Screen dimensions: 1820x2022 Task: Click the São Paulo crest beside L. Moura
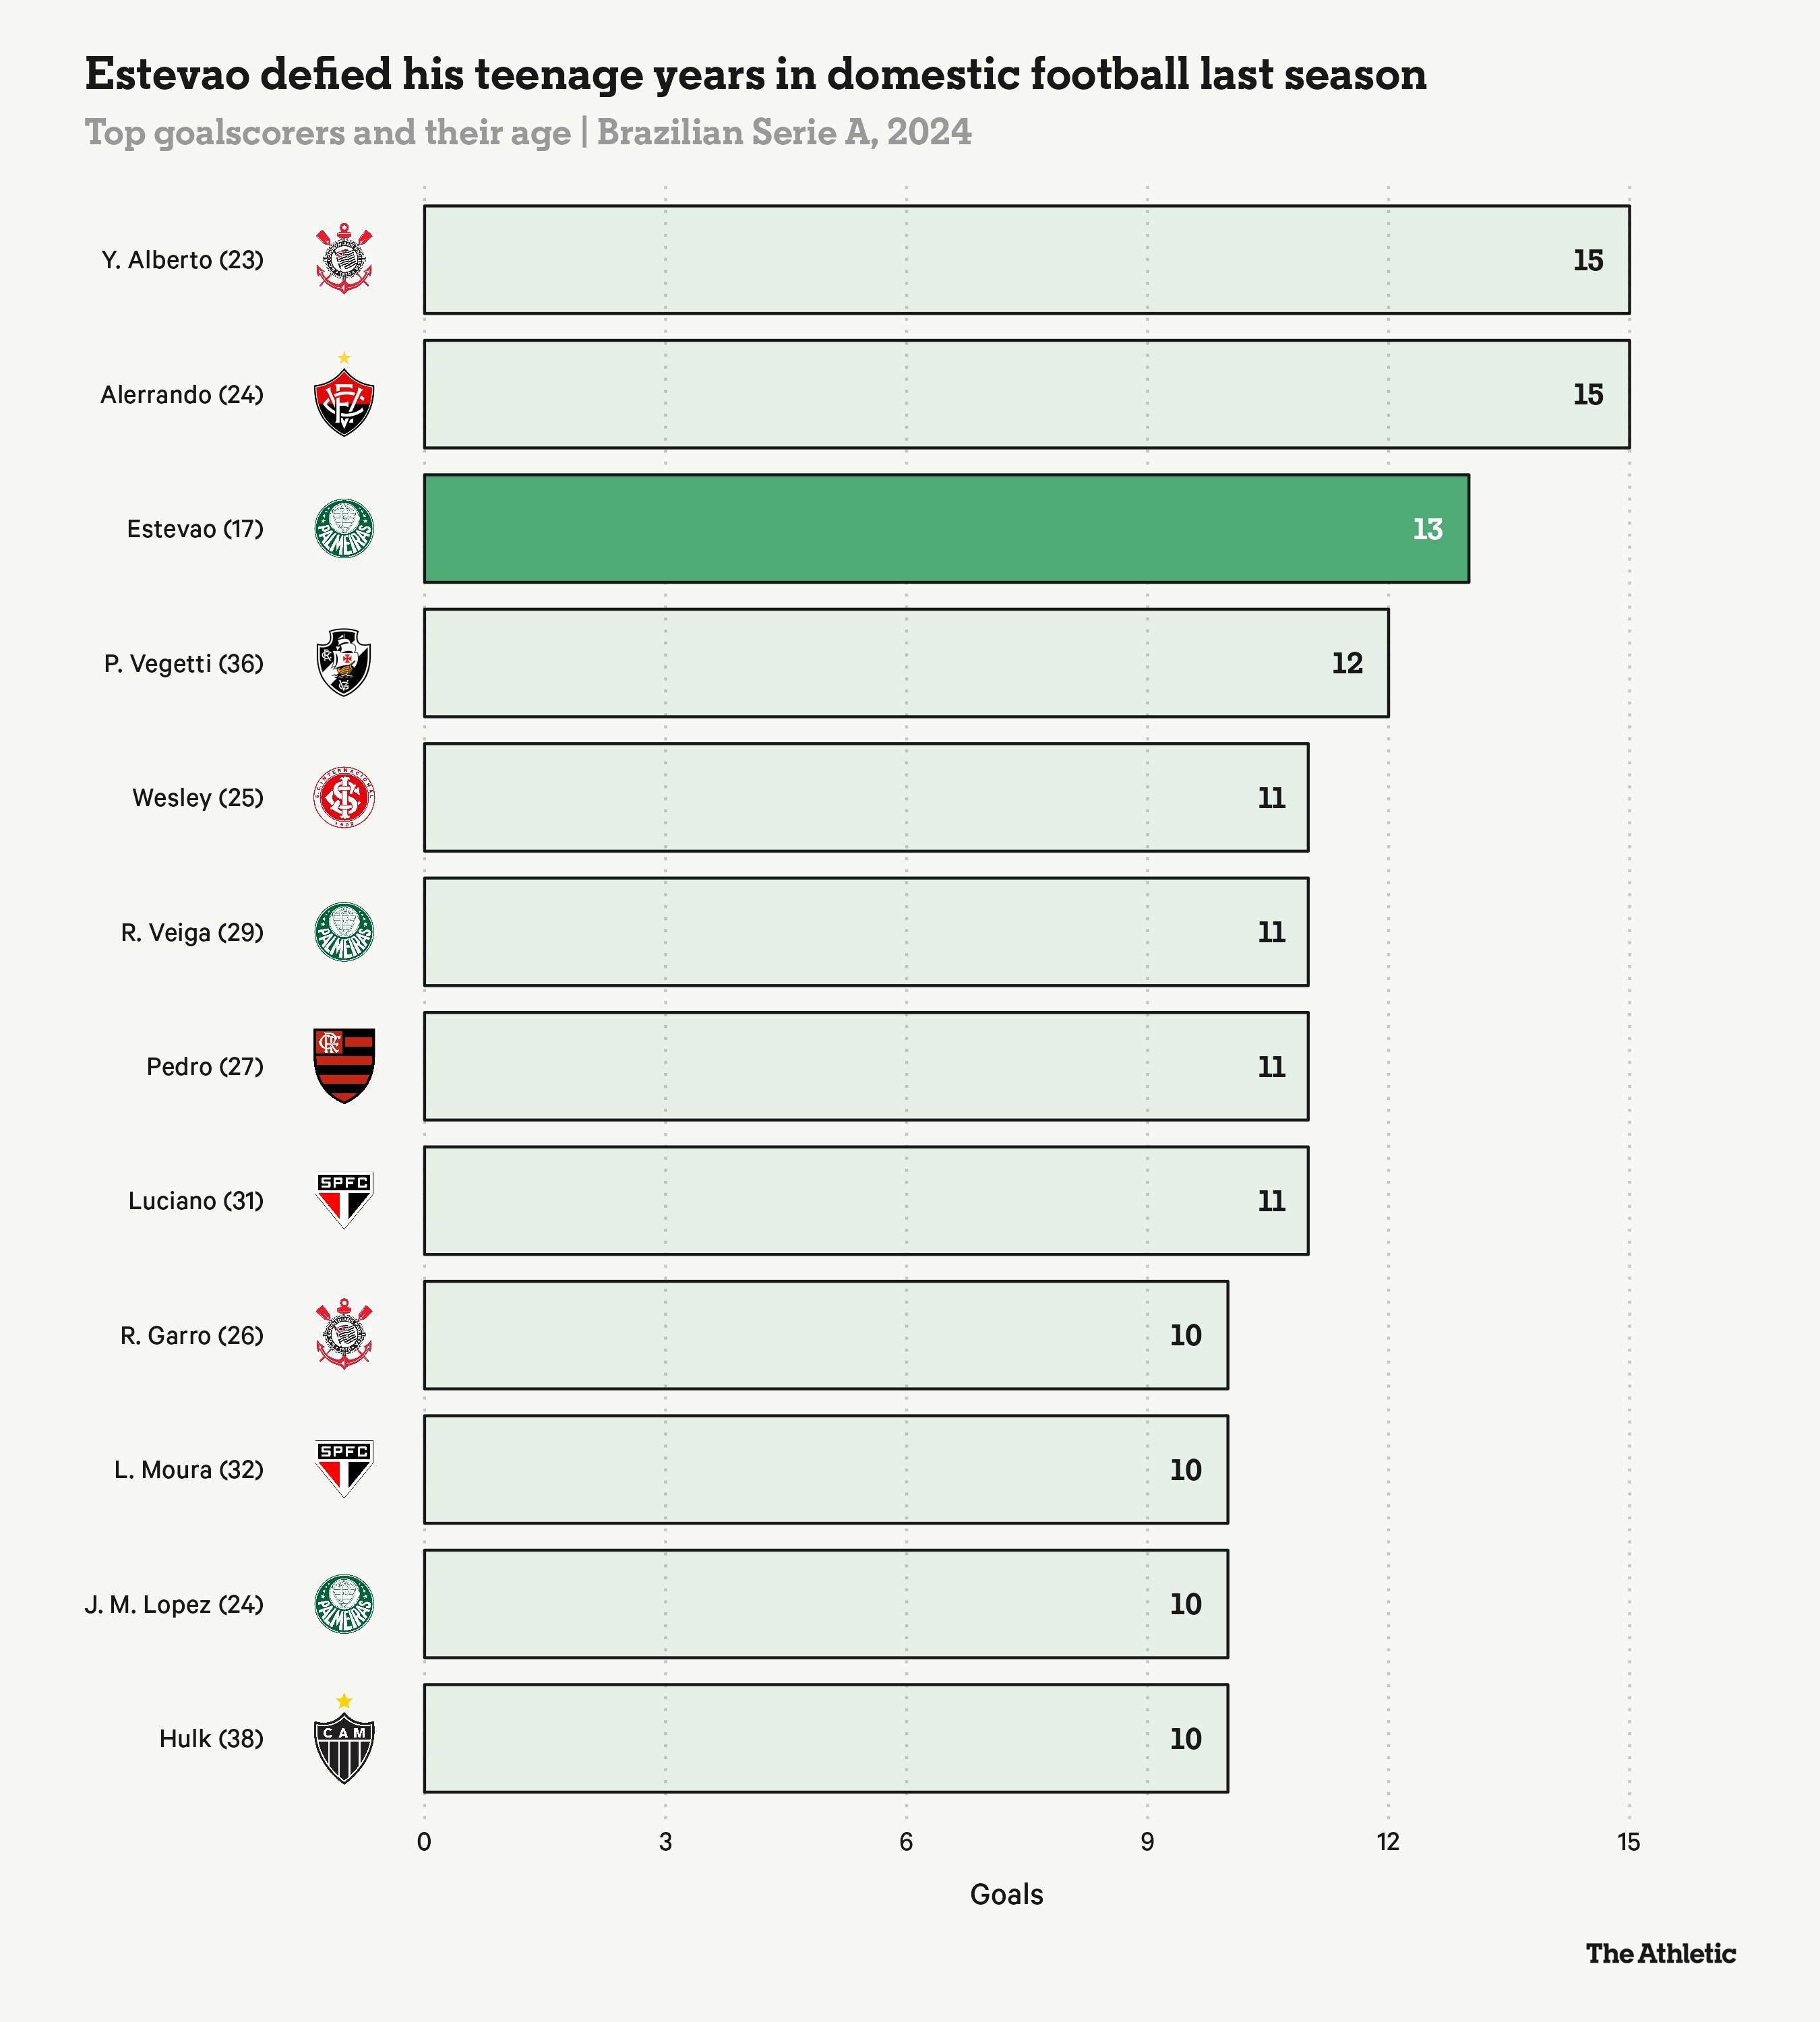pos(344,1468)
